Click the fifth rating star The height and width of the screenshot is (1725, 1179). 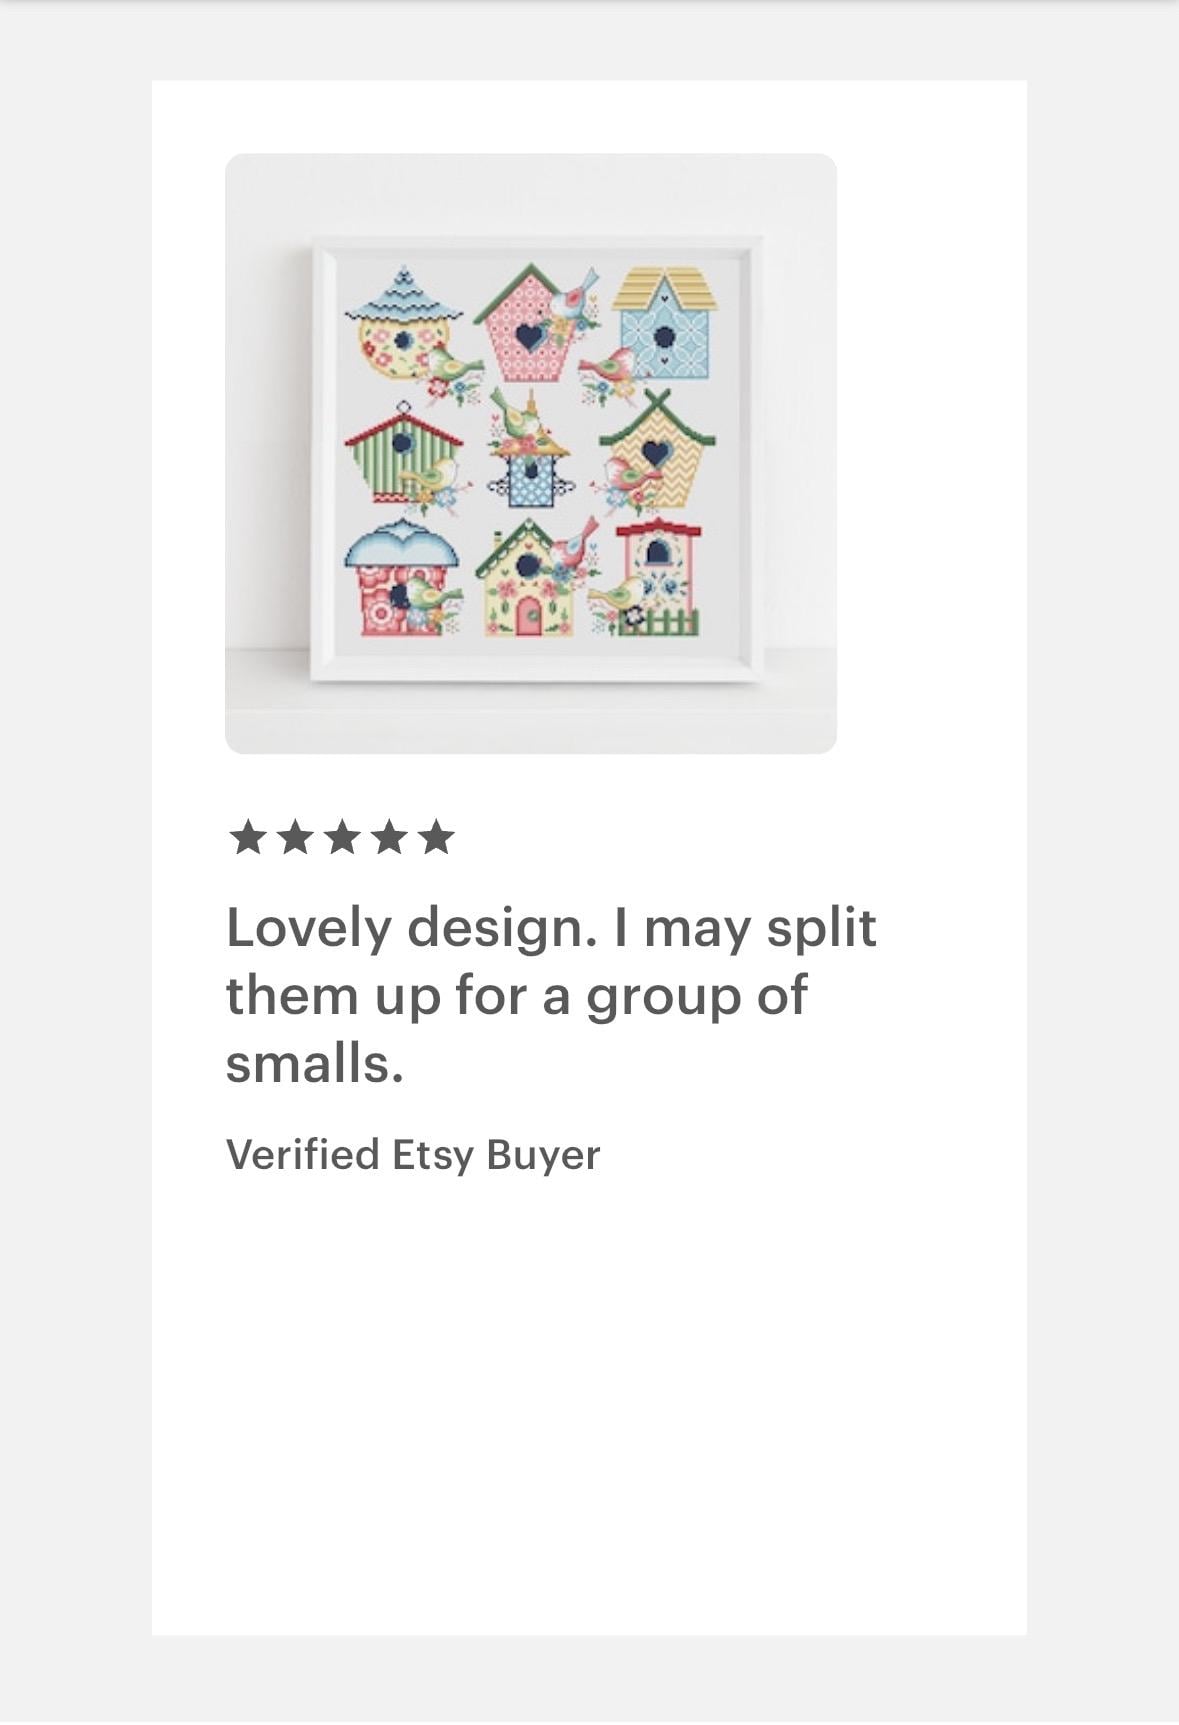436,837
